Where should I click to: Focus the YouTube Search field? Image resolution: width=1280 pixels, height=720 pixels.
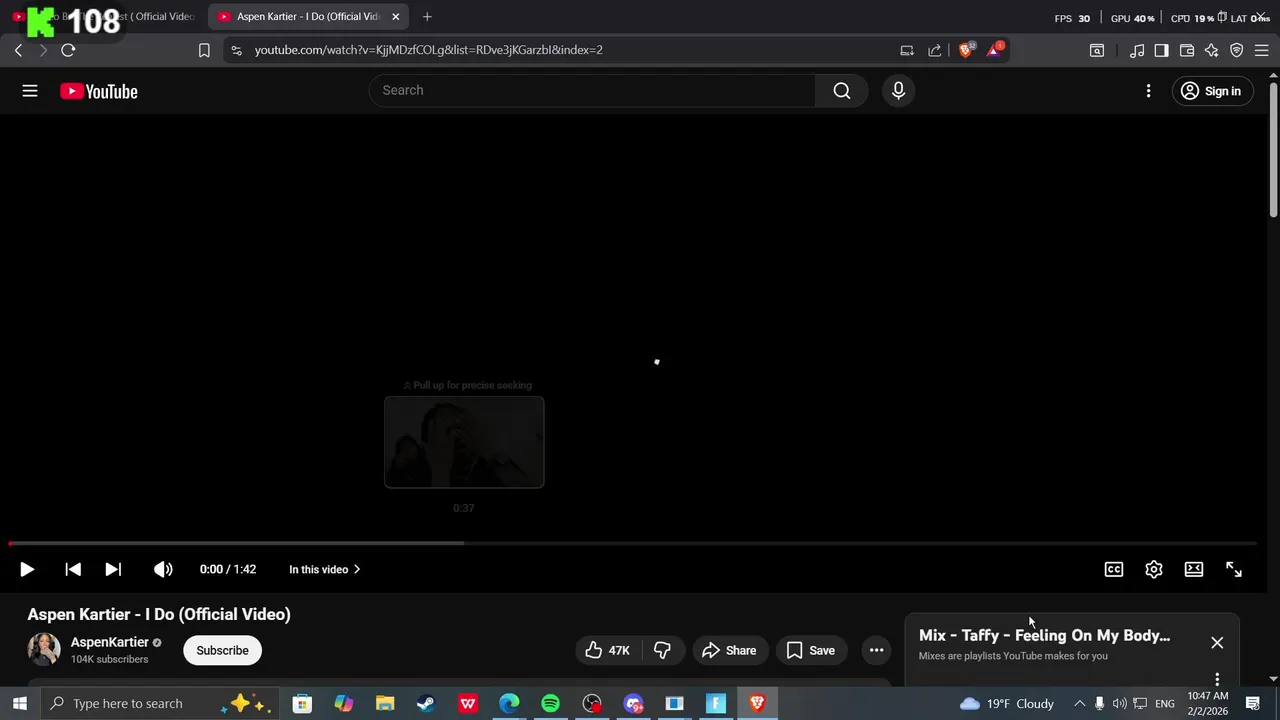[593, 90]
